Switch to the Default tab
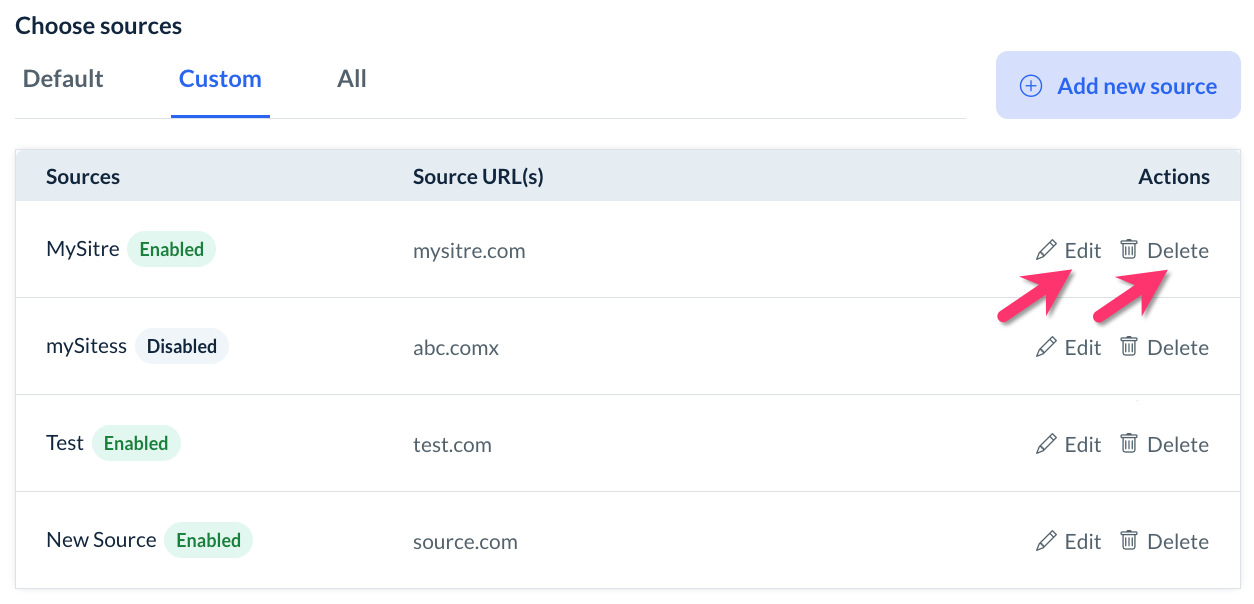 (63, 79)
